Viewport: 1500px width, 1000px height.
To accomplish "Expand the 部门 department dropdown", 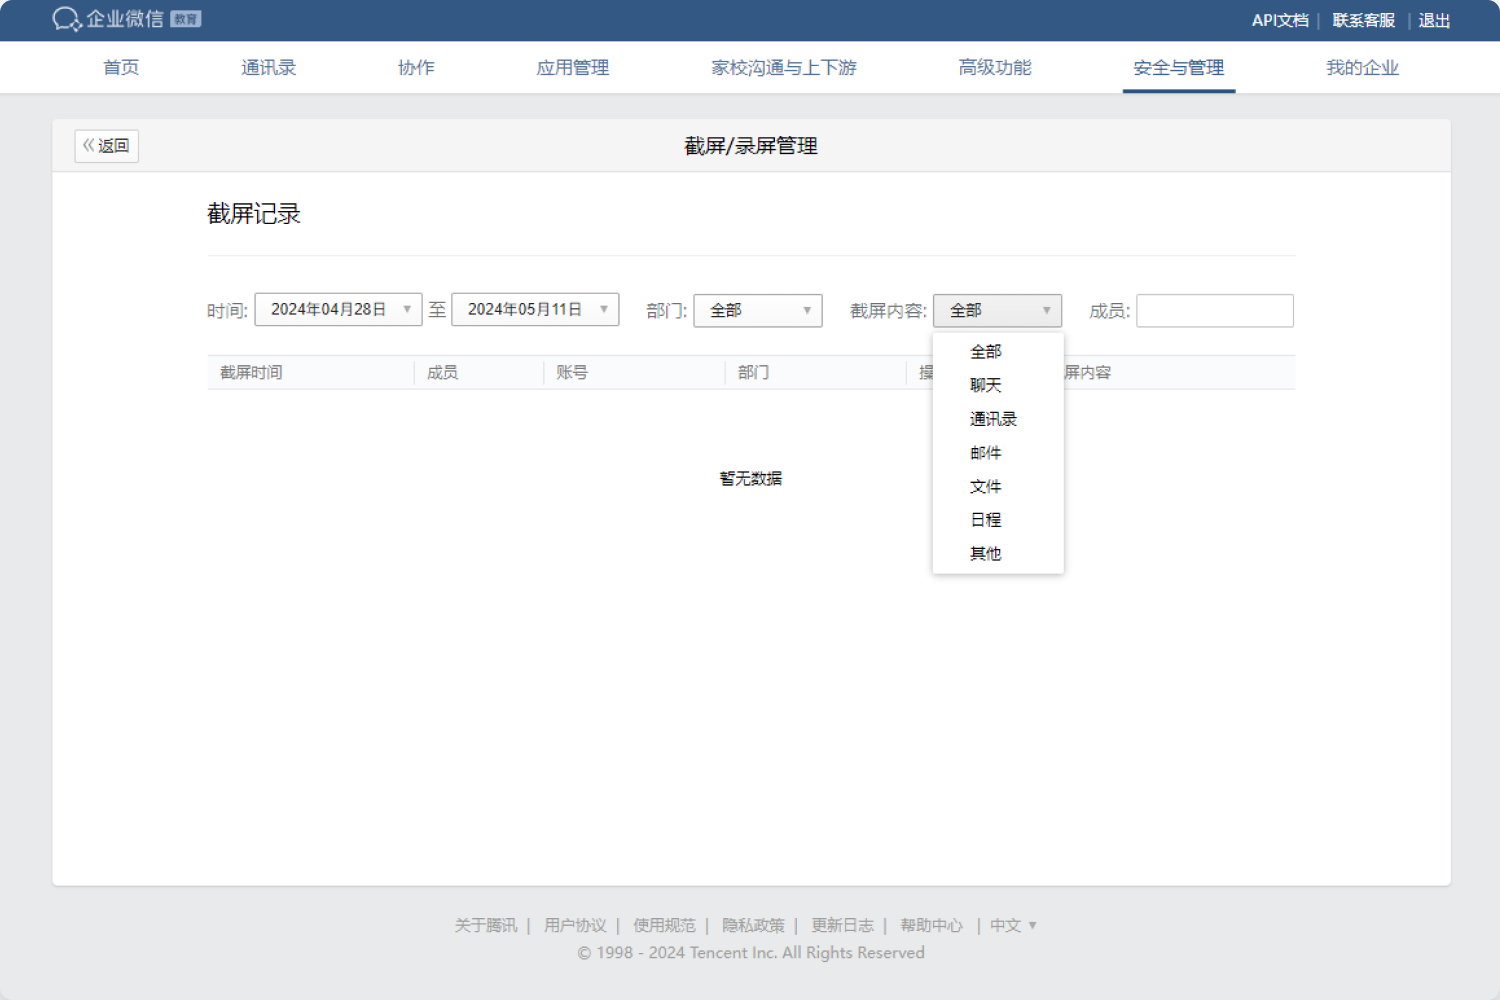I will point(757,311).
